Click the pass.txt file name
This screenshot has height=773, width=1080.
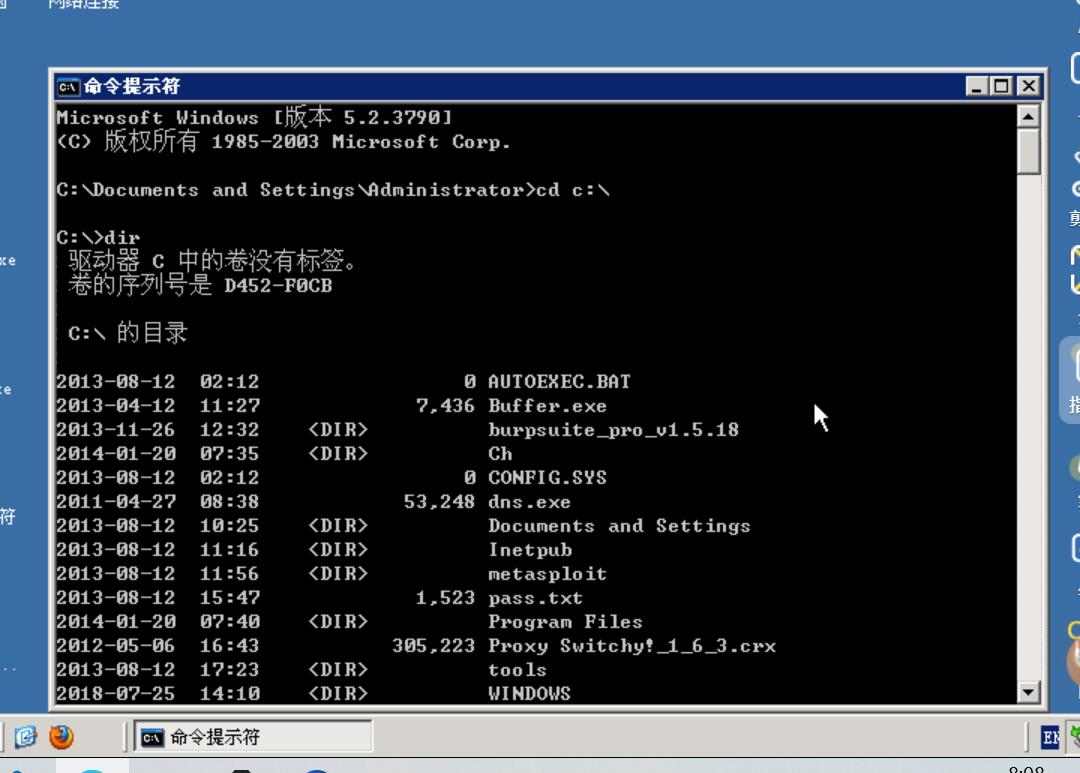click(535, 597)
